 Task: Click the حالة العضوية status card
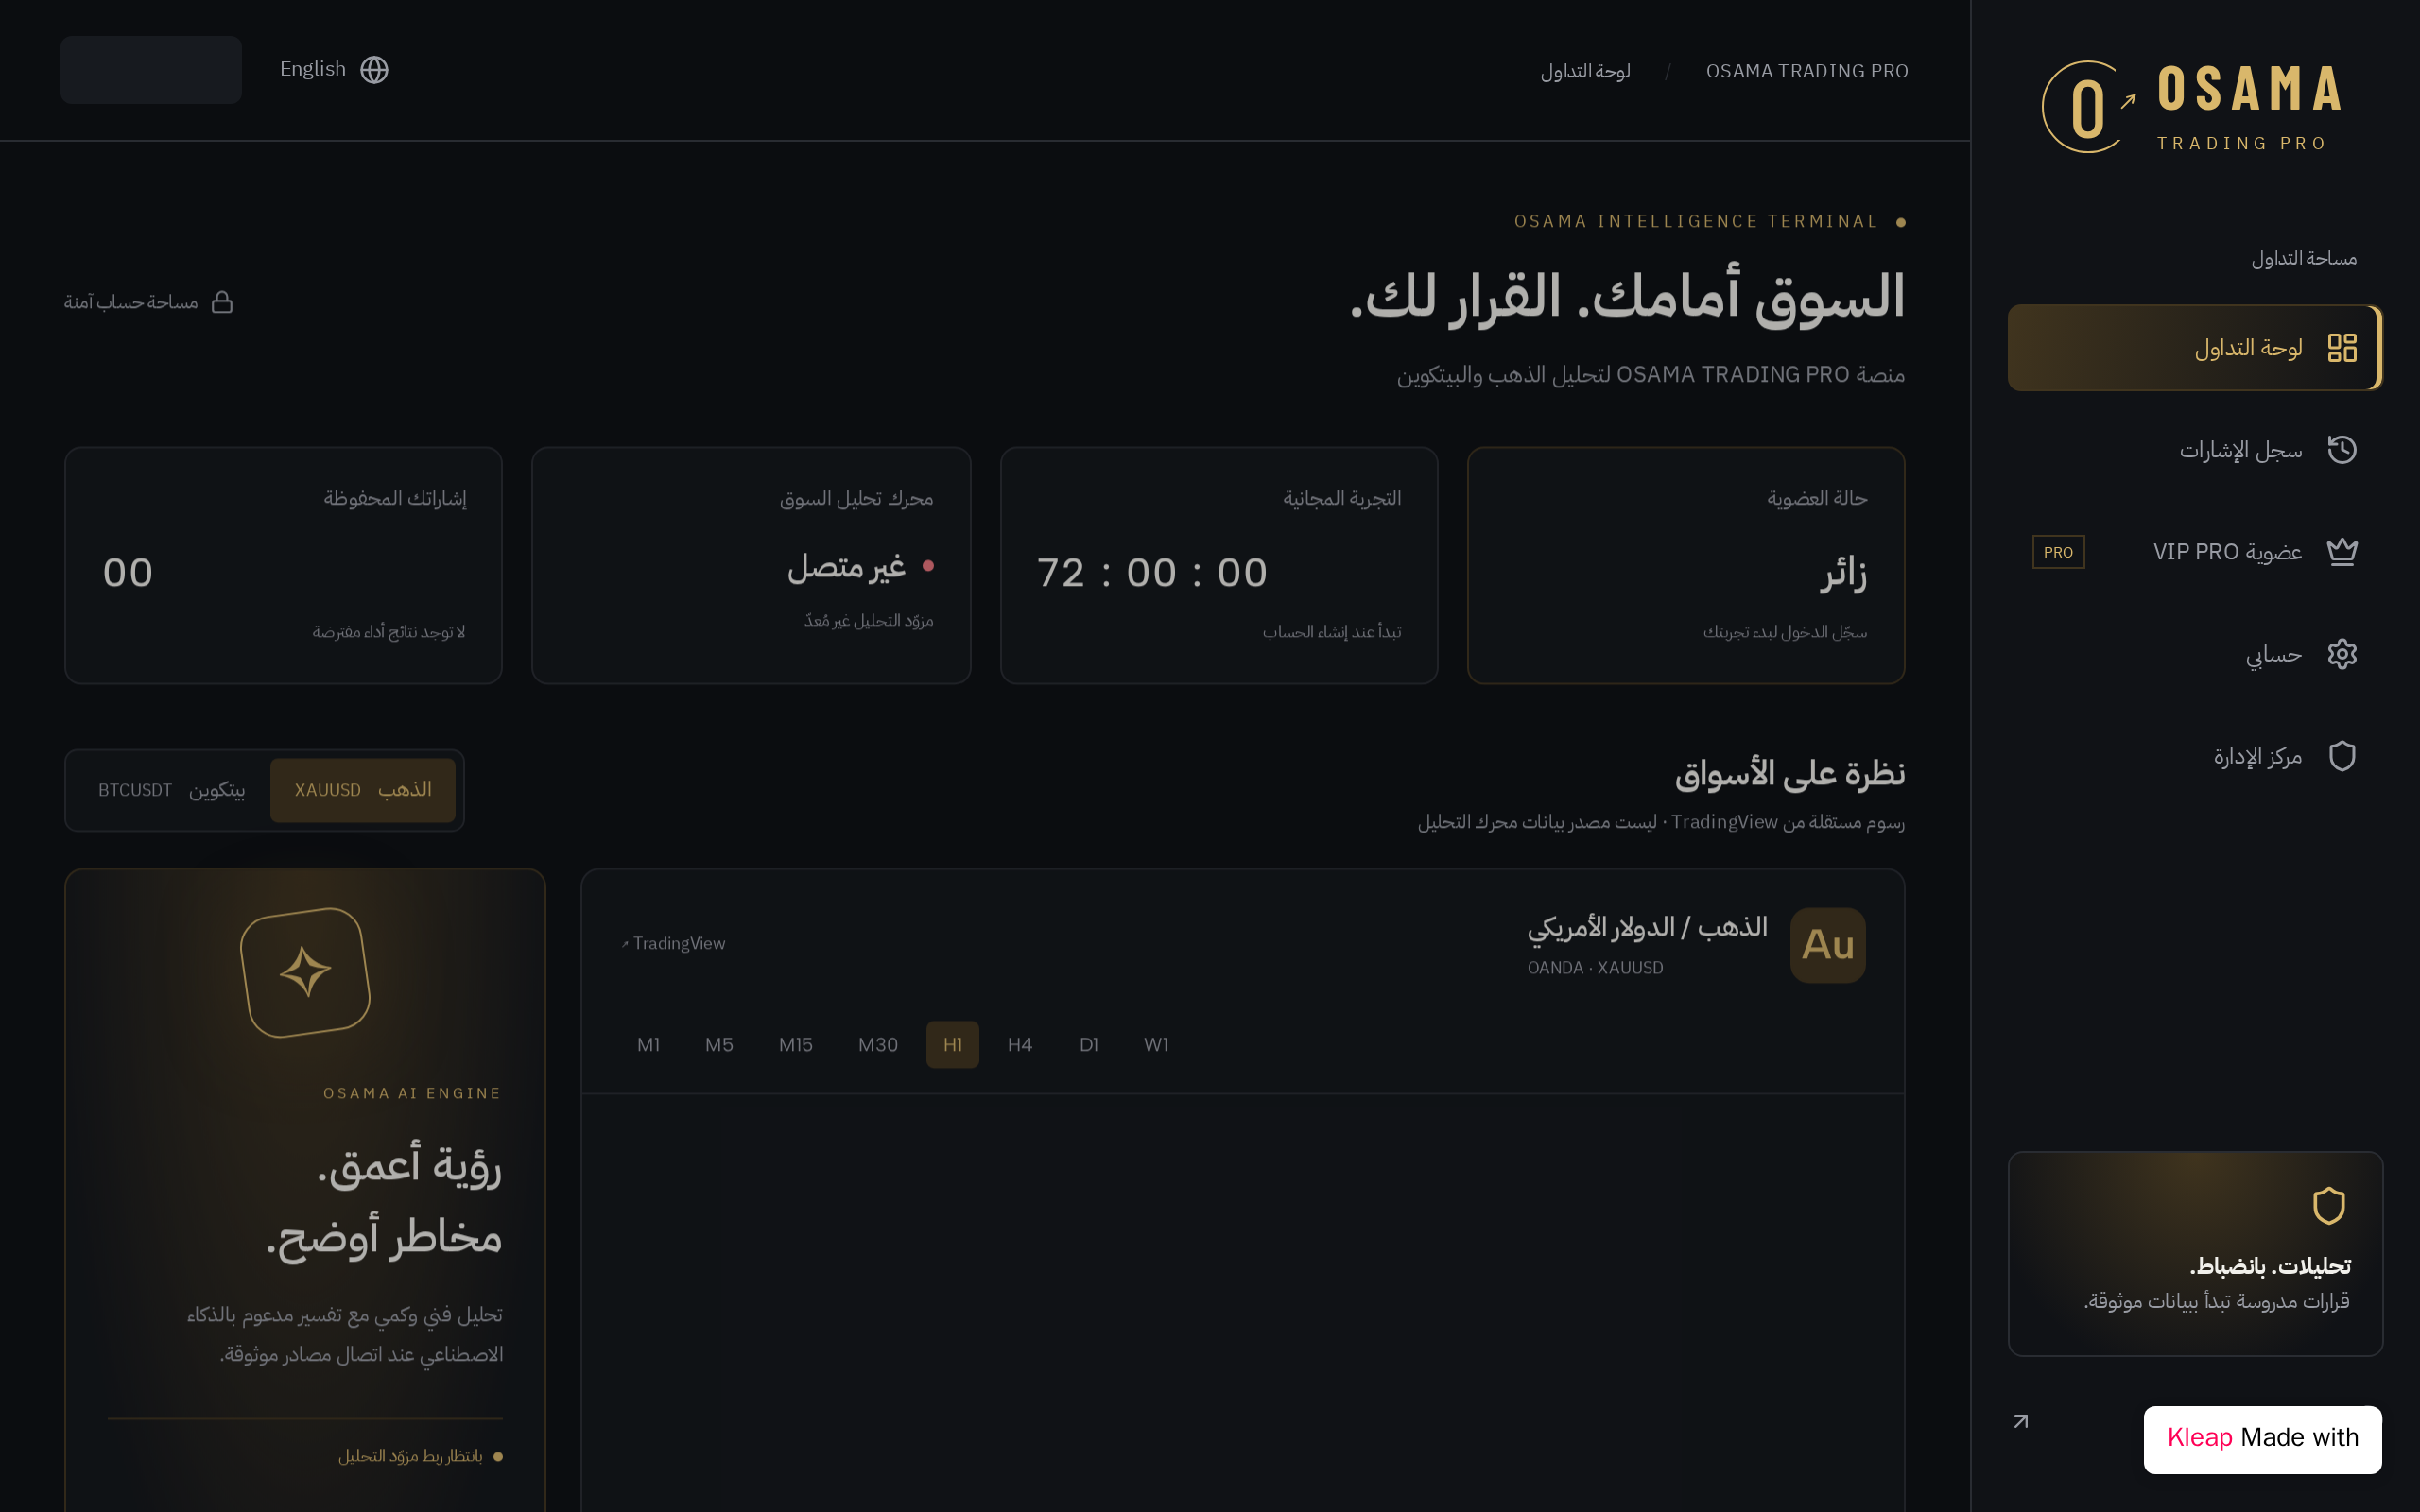point(1686,565)
